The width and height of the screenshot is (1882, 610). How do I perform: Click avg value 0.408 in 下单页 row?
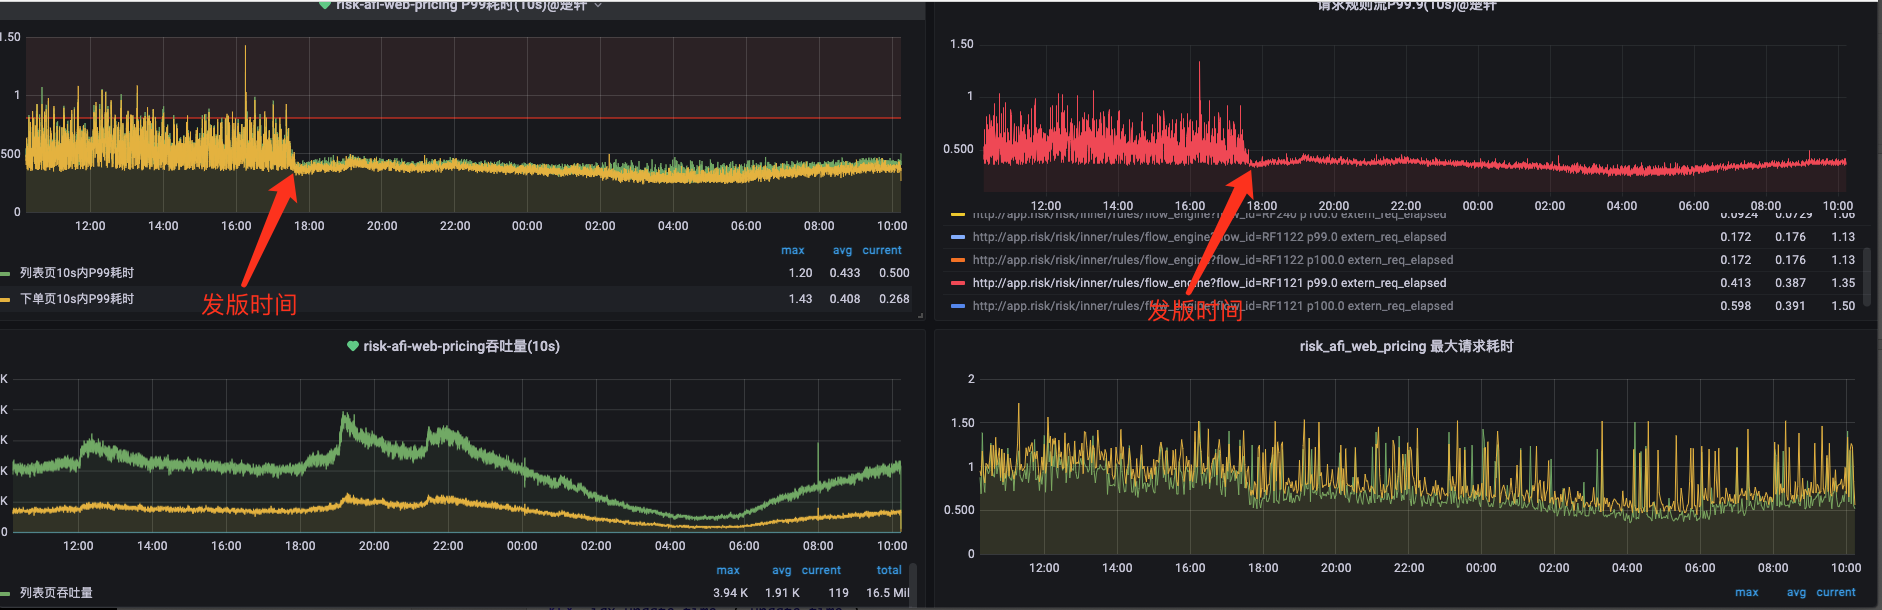coord(845,299)
